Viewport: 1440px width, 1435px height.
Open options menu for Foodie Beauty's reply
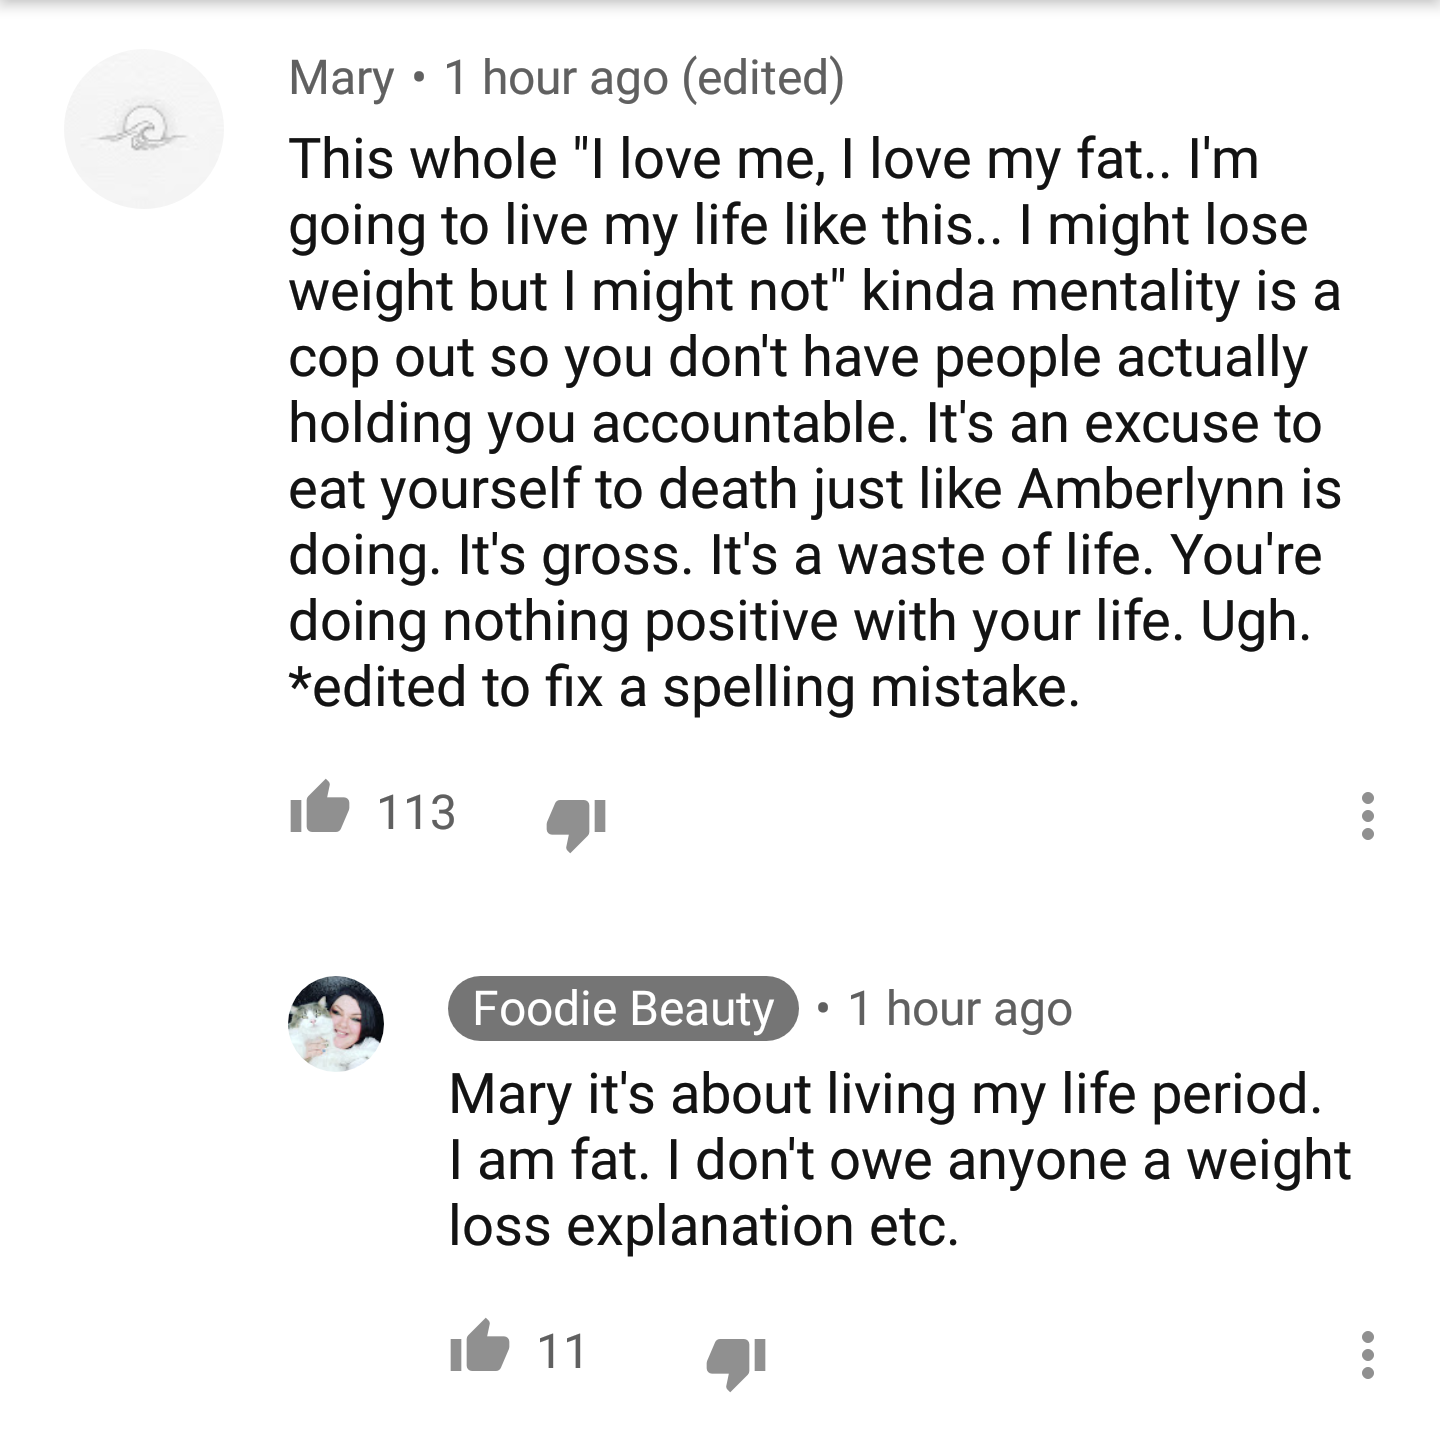(1368, 1355)
